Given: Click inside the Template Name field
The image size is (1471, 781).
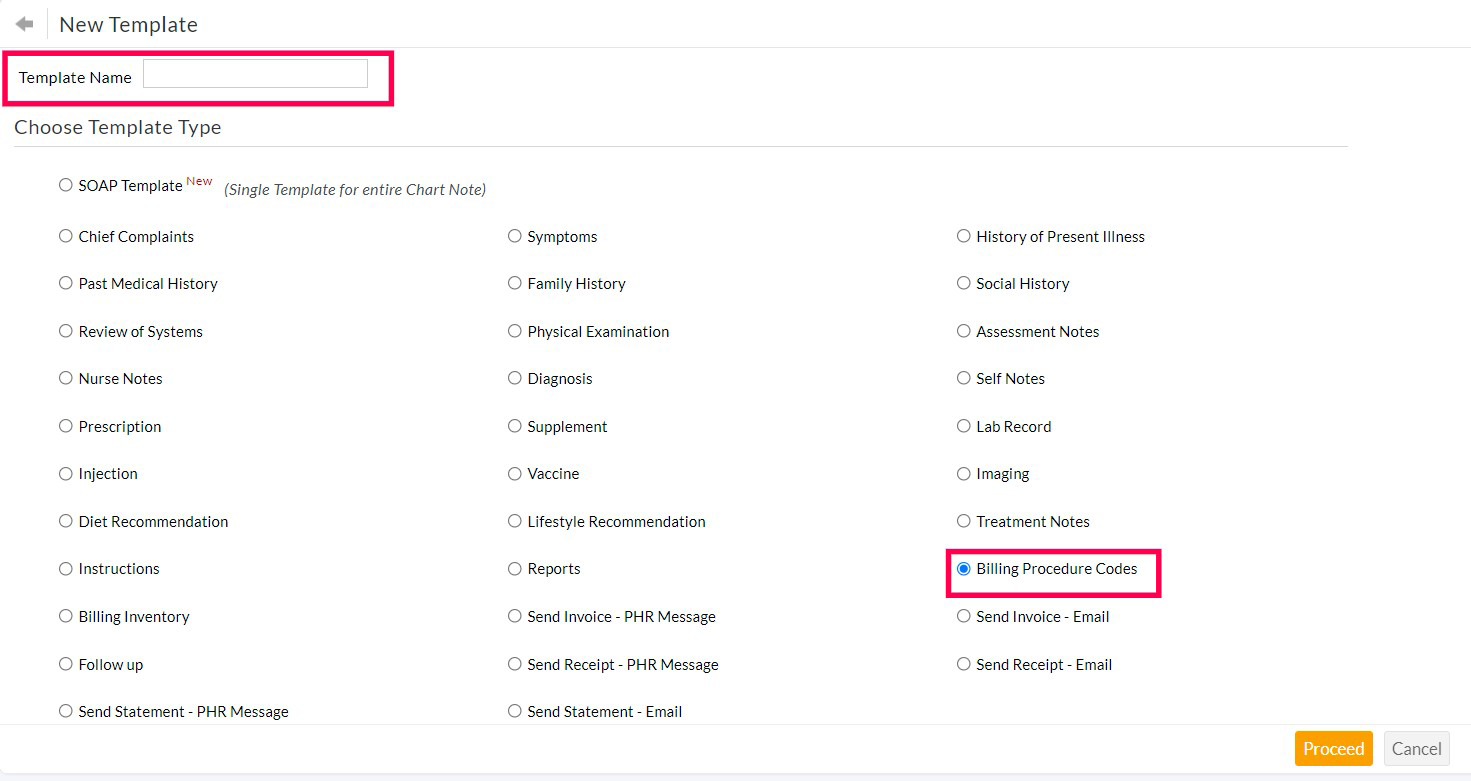Looking at the screenshot, I should [254, 73].
